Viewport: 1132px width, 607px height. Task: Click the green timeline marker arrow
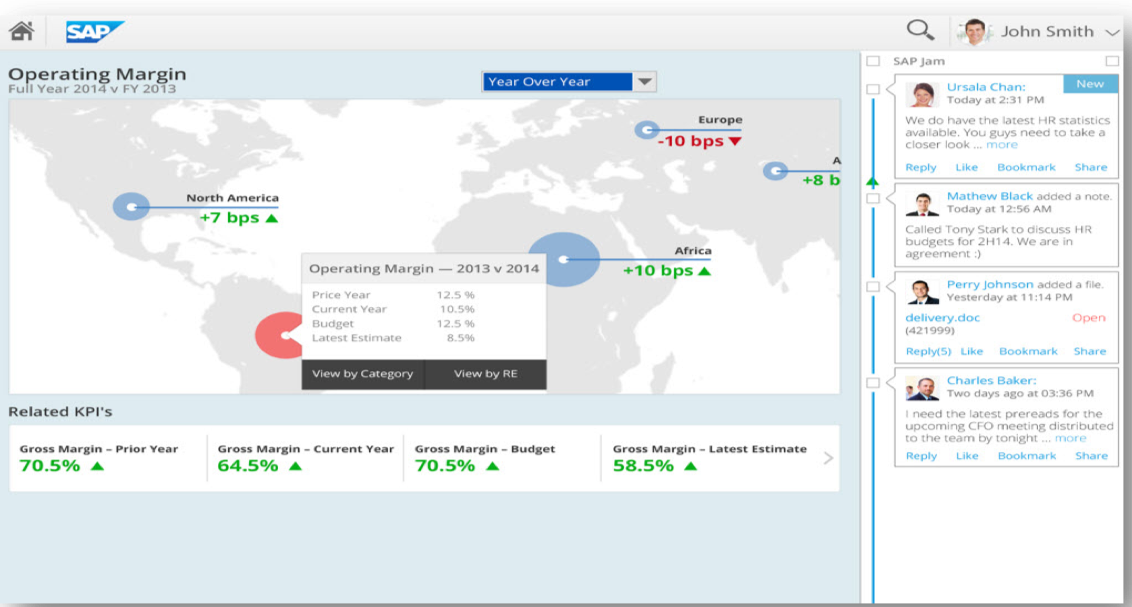(872, 182)
